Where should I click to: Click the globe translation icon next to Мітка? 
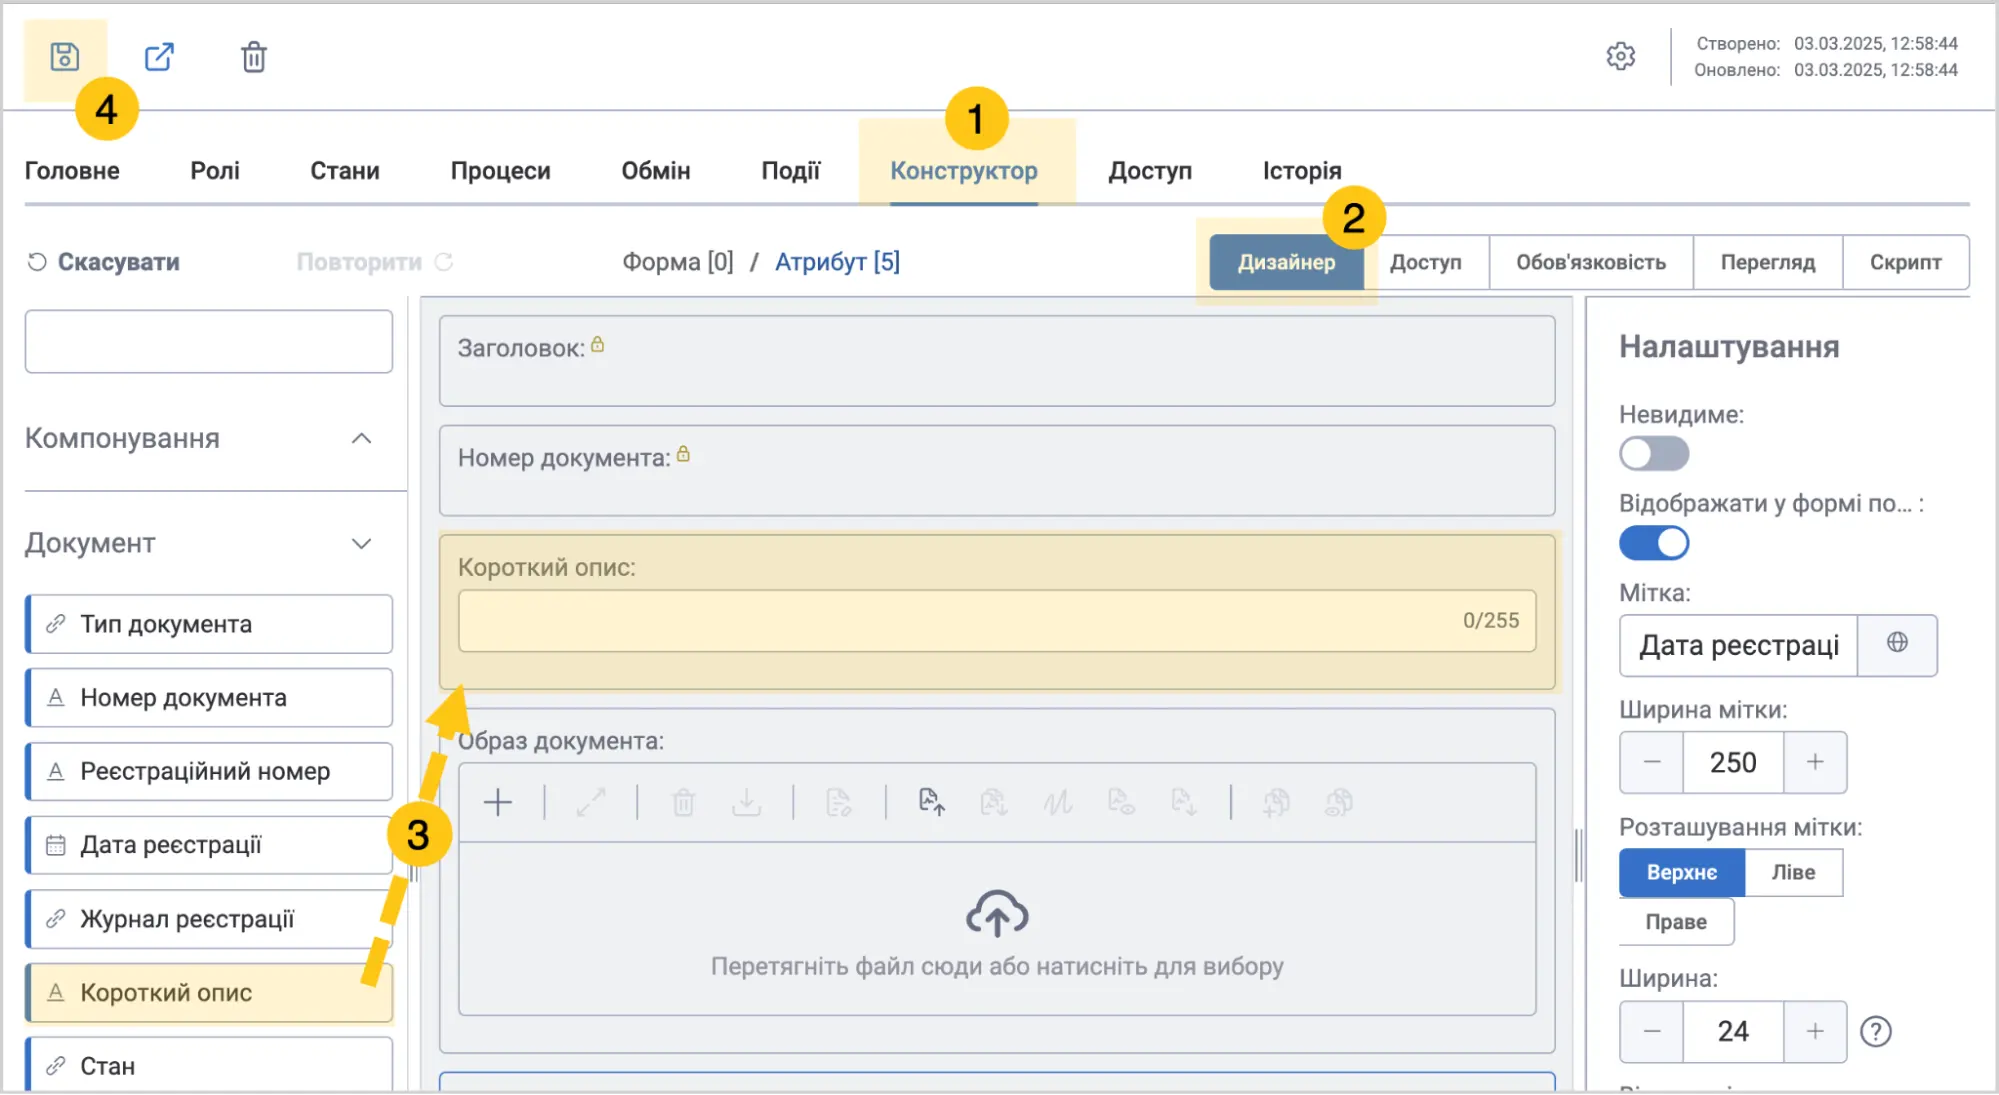click(1897, 644)
